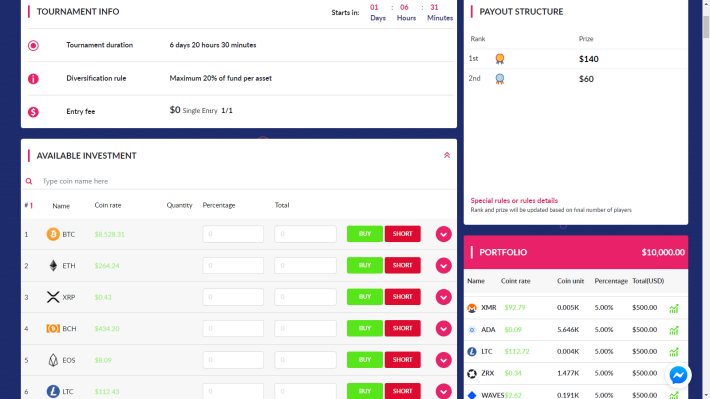Viewport: 710px width, 399px height.
Task: Buy BTC
Action: pyautogui.click(x=365, y=234)
